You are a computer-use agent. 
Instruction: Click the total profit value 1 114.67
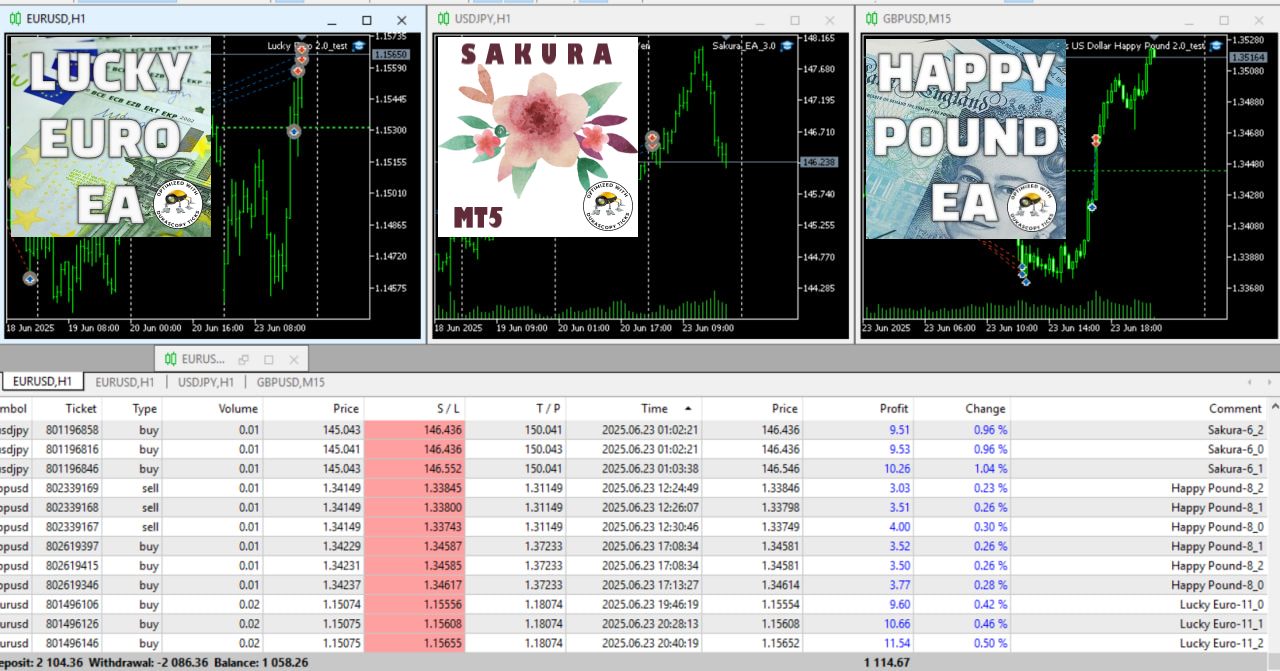887,662
